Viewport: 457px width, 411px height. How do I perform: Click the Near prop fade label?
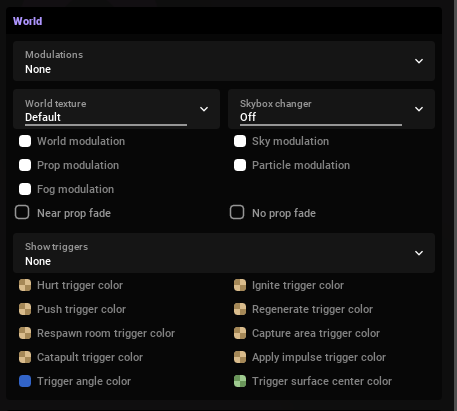[x=74, y=213]
